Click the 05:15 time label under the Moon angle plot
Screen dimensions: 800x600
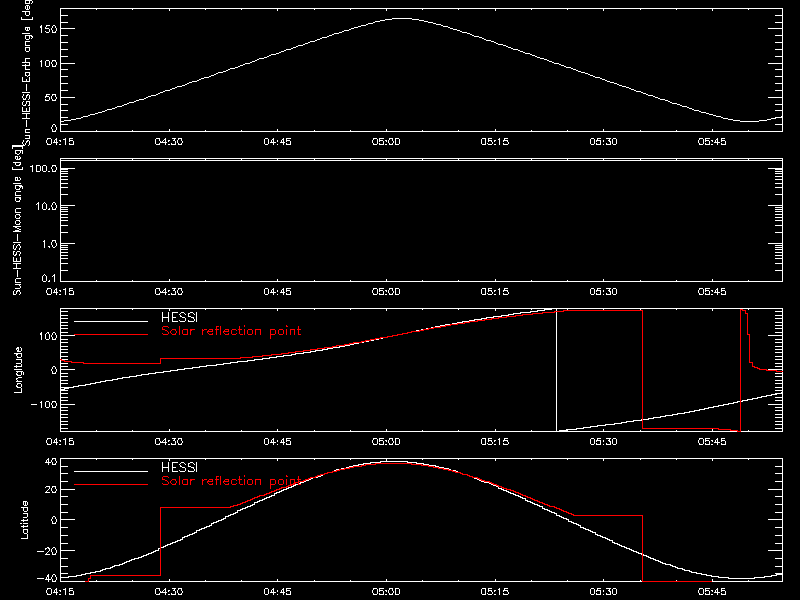495,291
